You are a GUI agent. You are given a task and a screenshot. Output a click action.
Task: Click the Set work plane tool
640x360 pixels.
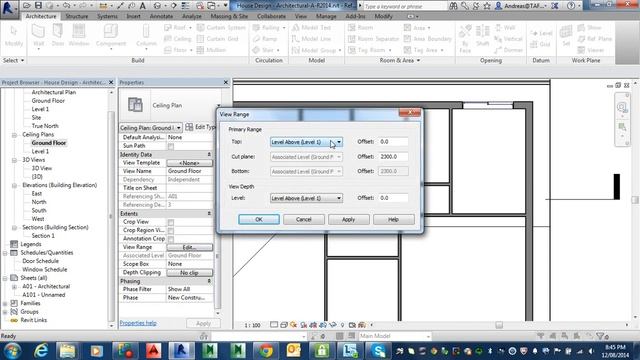pyautogui.click(x=566, y=36)
